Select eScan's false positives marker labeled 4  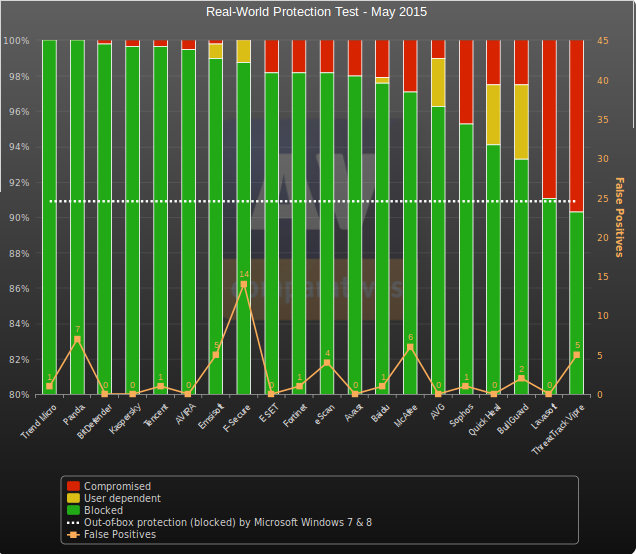(x=327, y=363)
